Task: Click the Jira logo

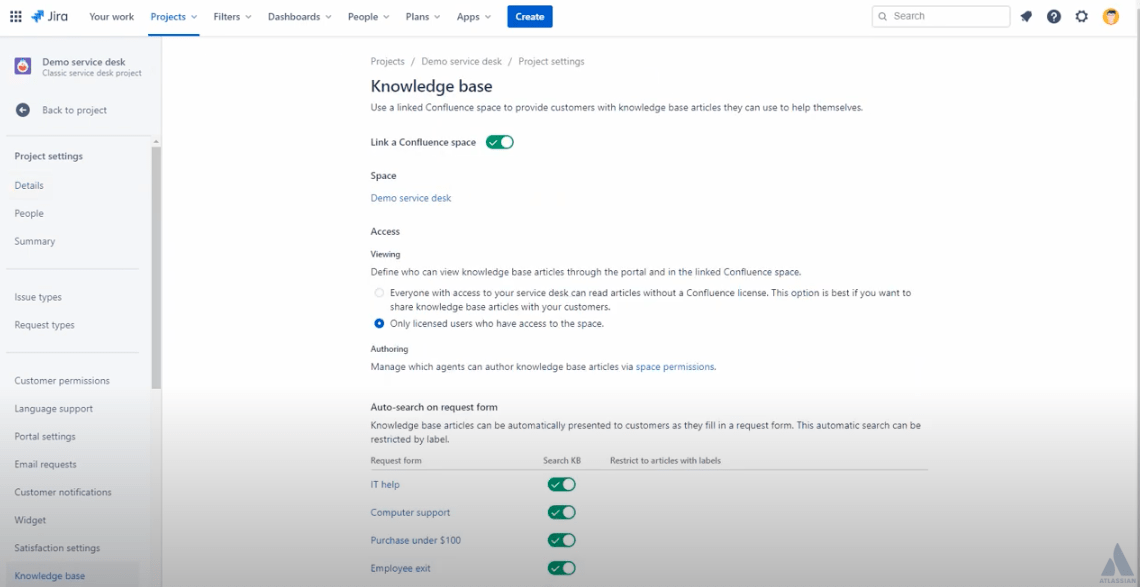Action: coord(50,16)
